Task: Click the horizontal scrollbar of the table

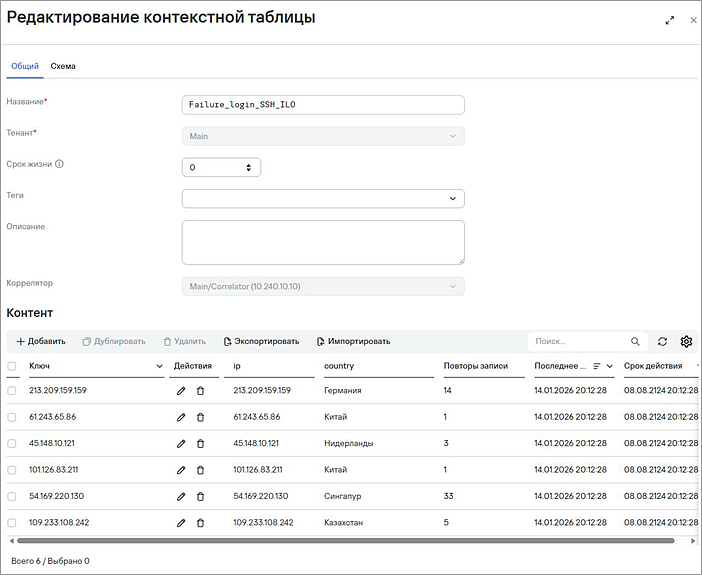Action: coord(345,541)
